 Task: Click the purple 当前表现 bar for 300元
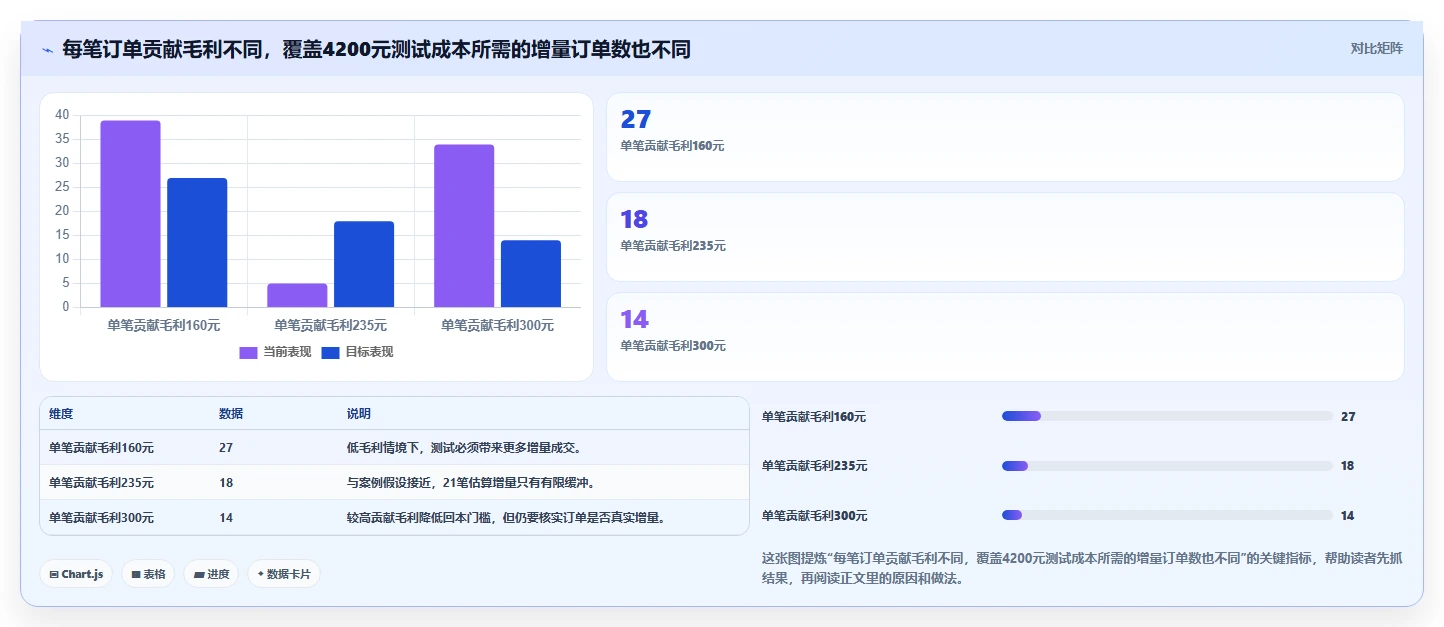[x=464, y=226]
